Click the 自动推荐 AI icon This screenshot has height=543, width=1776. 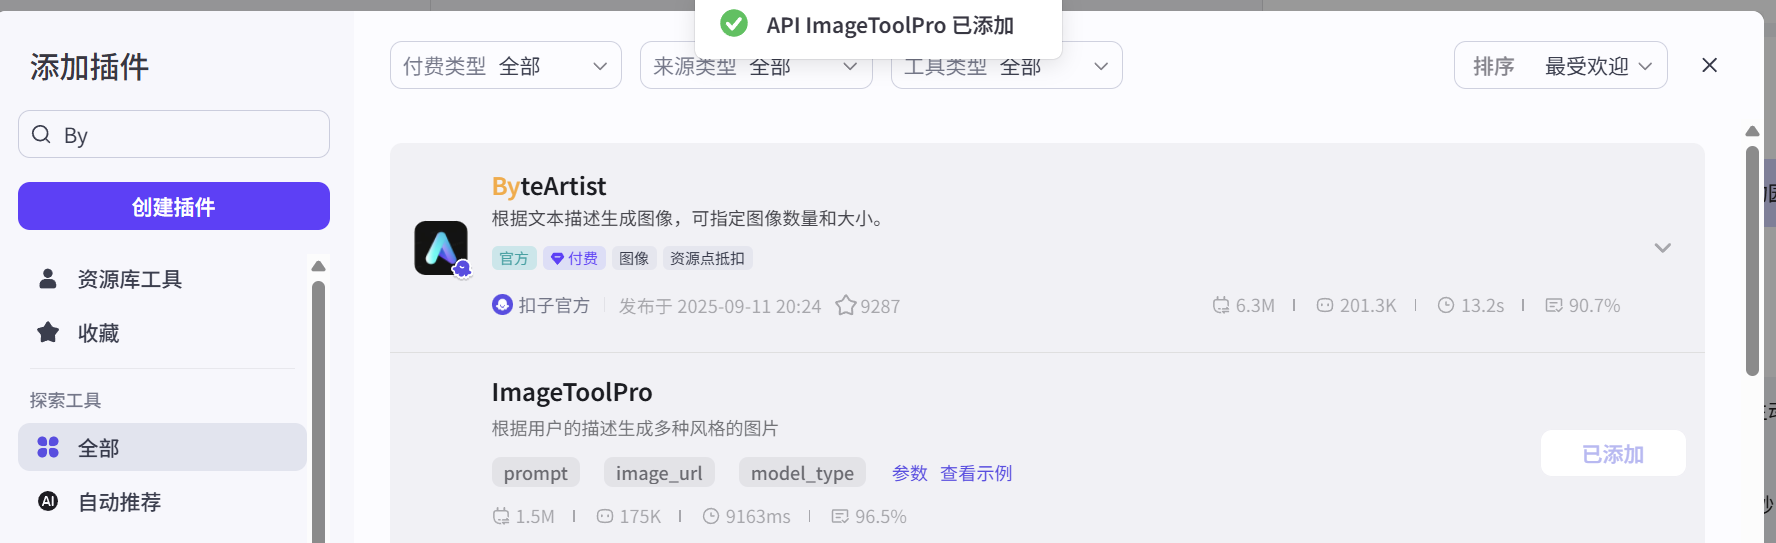48,501
